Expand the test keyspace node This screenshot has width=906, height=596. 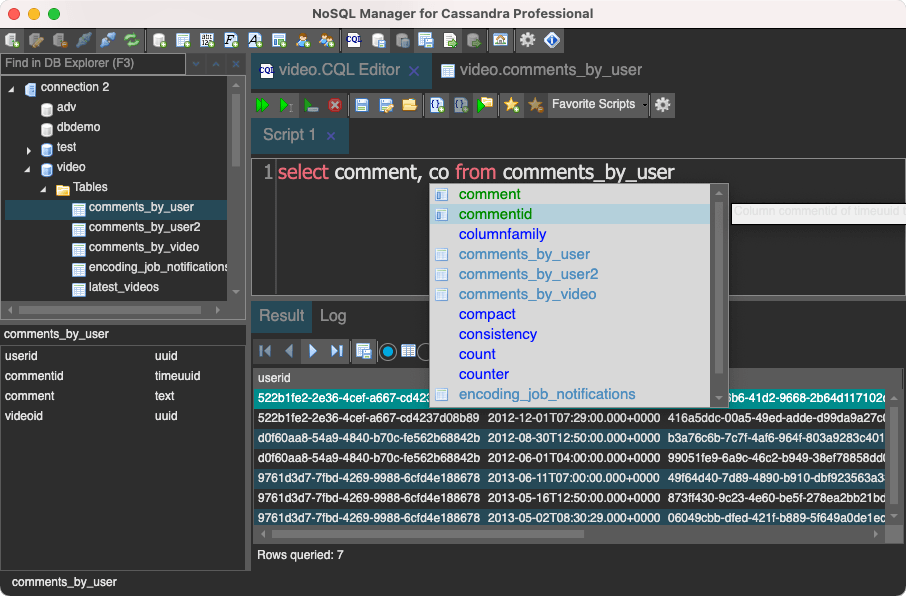tap(29, 149)
